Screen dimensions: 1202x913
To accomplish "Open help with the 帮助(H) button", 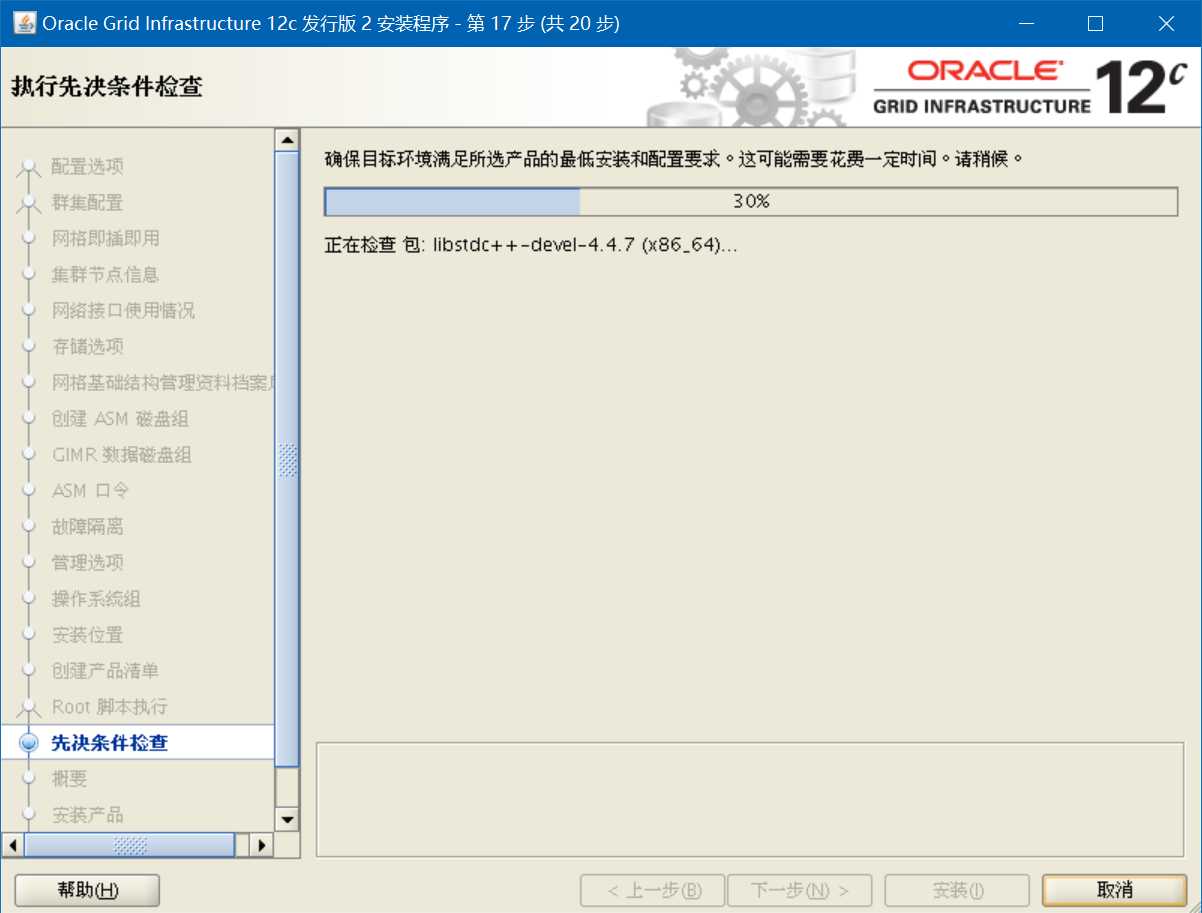I will [87, 890].
